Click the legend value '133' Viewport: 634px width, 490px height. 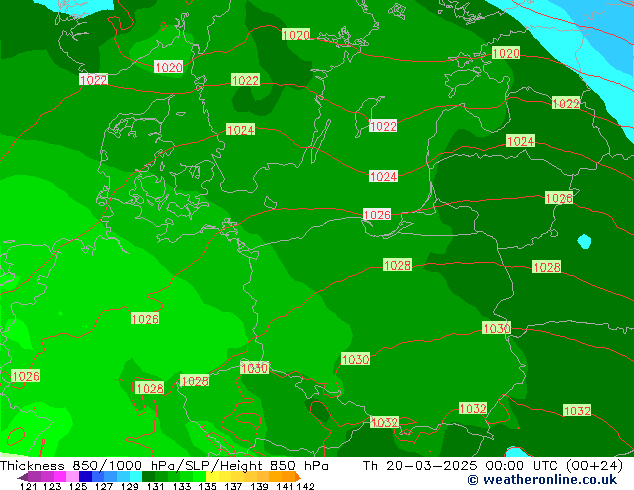pos(182,486)
